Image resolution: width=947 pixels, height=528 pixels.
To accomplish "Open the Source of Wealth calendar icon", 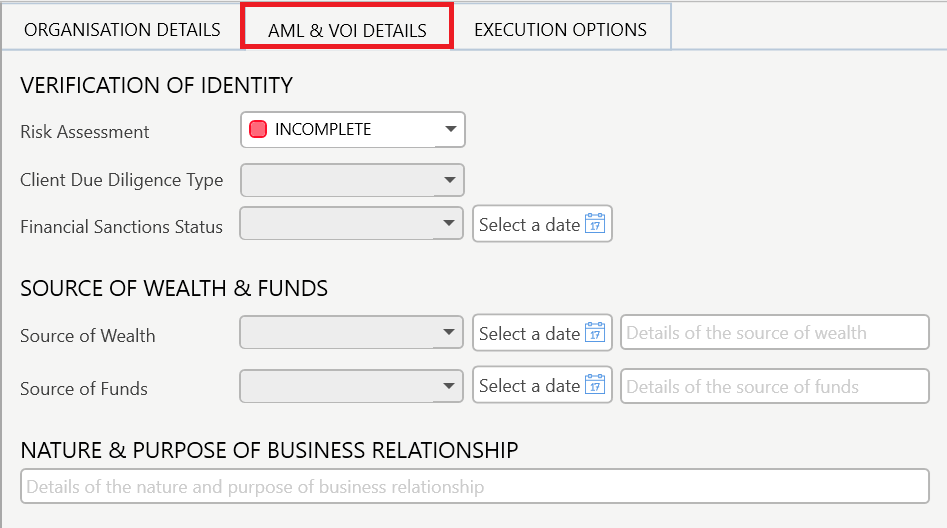I will (595, 333).
